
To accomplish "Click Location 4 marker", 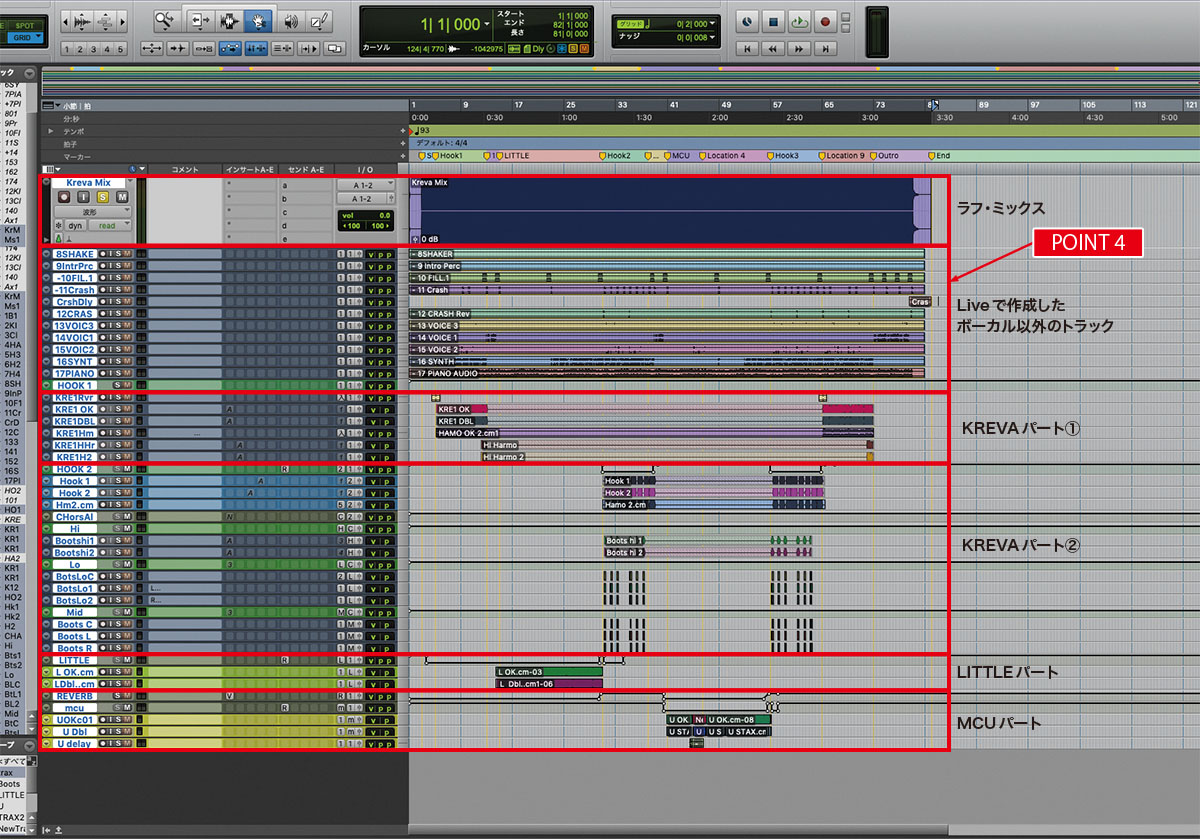I will [722, 156].
